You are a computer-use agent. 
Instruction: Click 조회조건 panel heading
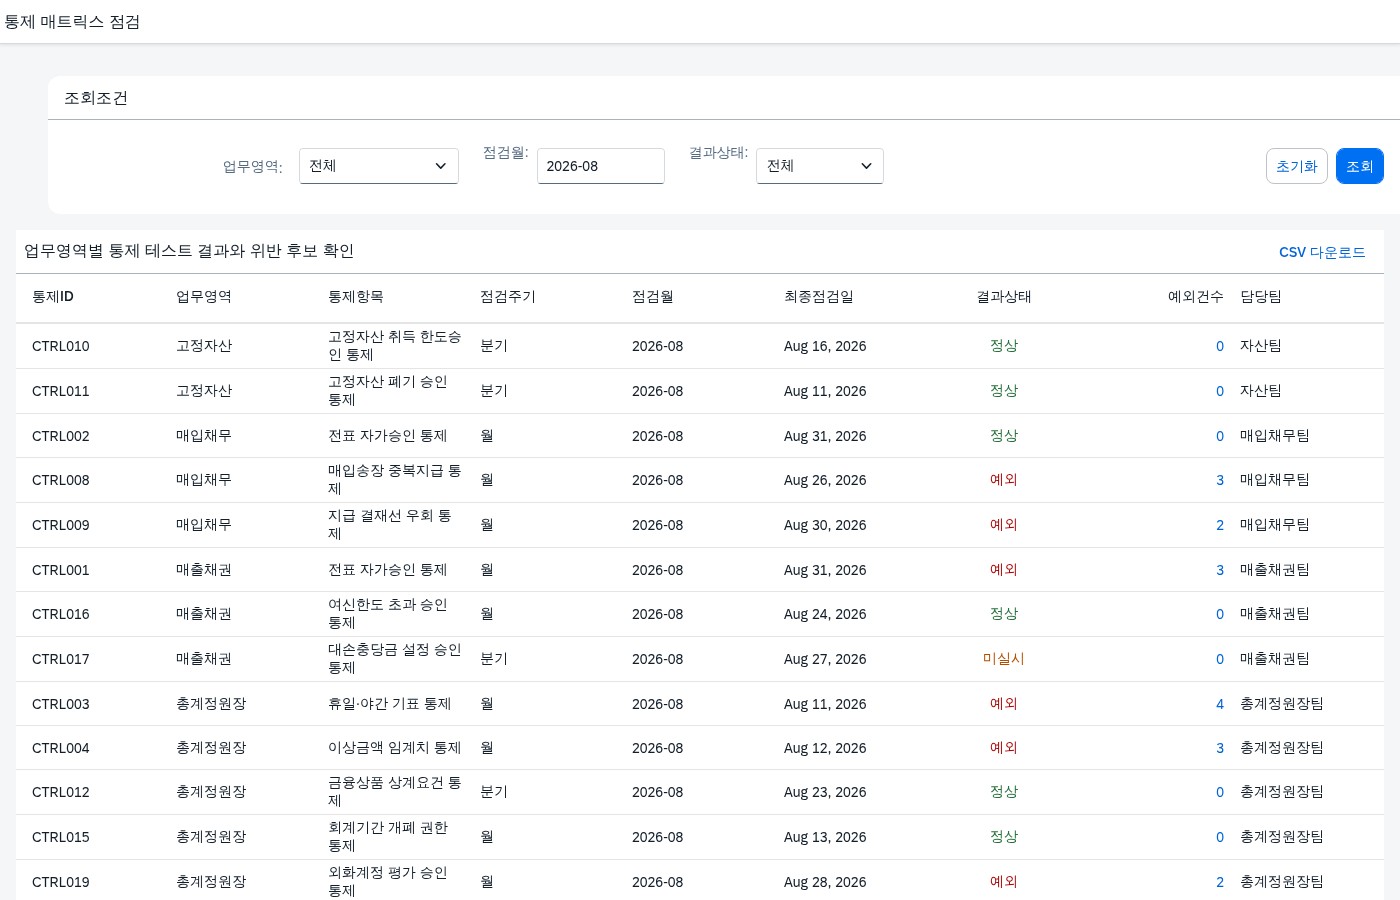click(x=96, y=98)
